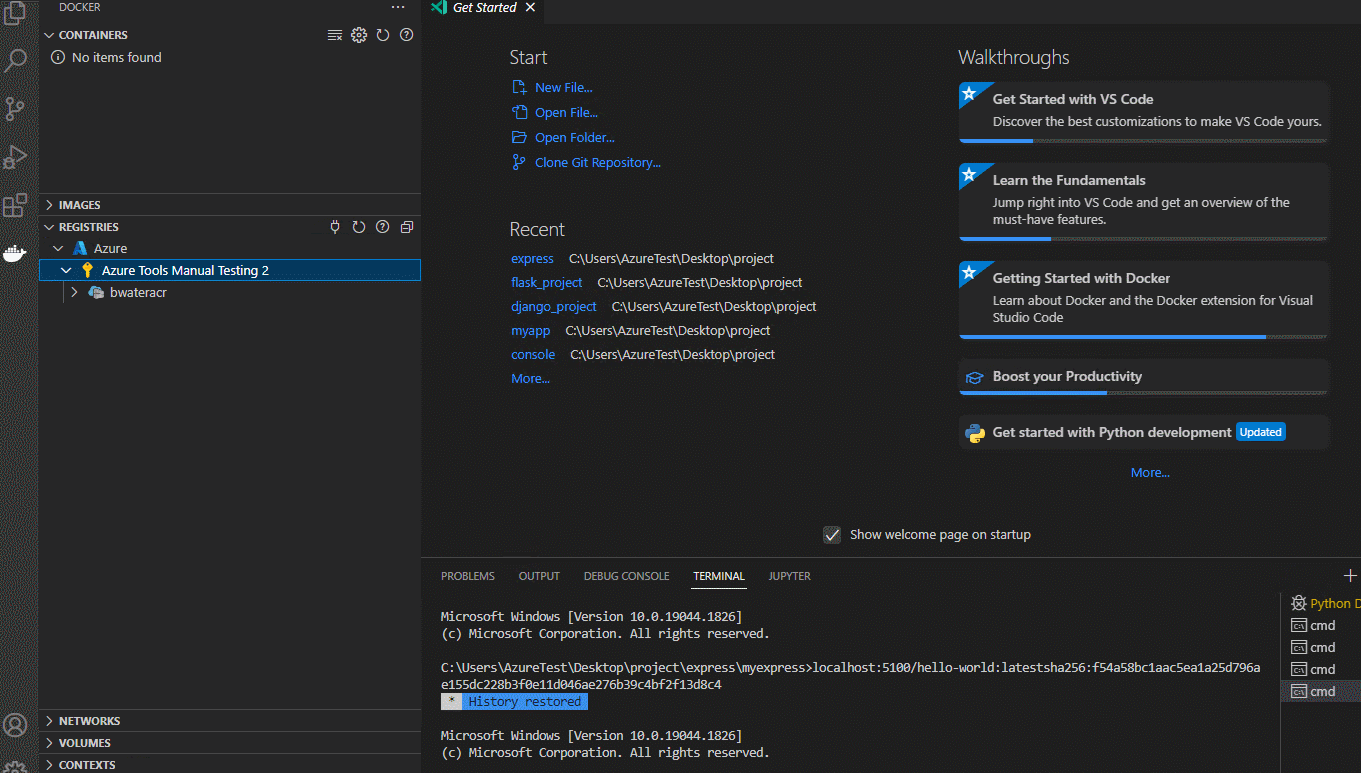Open Docker panel more actions ellipsis

coord(398,7)
